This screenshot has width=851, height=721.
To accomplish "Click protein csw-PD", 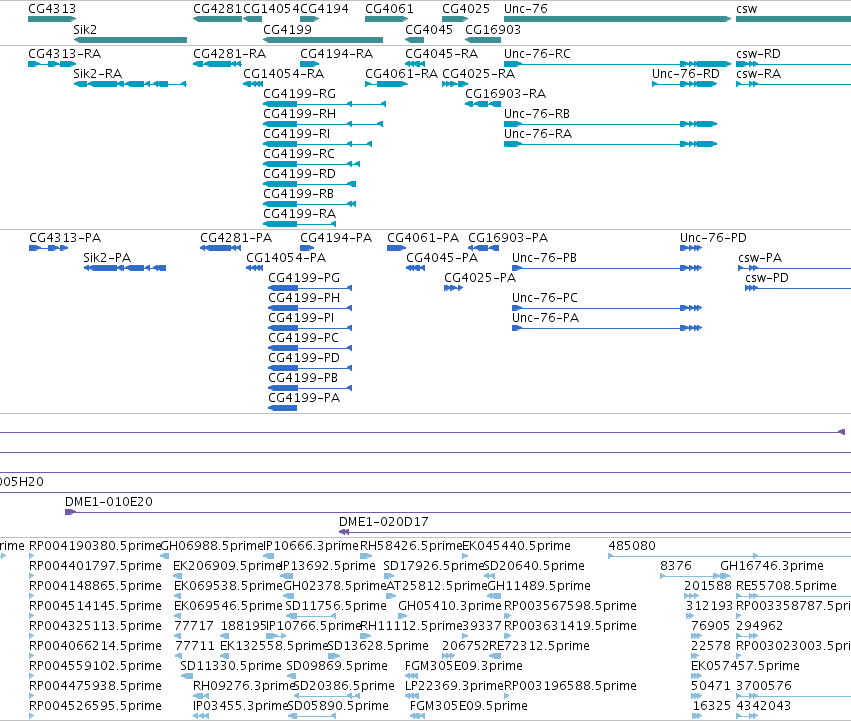I will click(x=798, y=288).
